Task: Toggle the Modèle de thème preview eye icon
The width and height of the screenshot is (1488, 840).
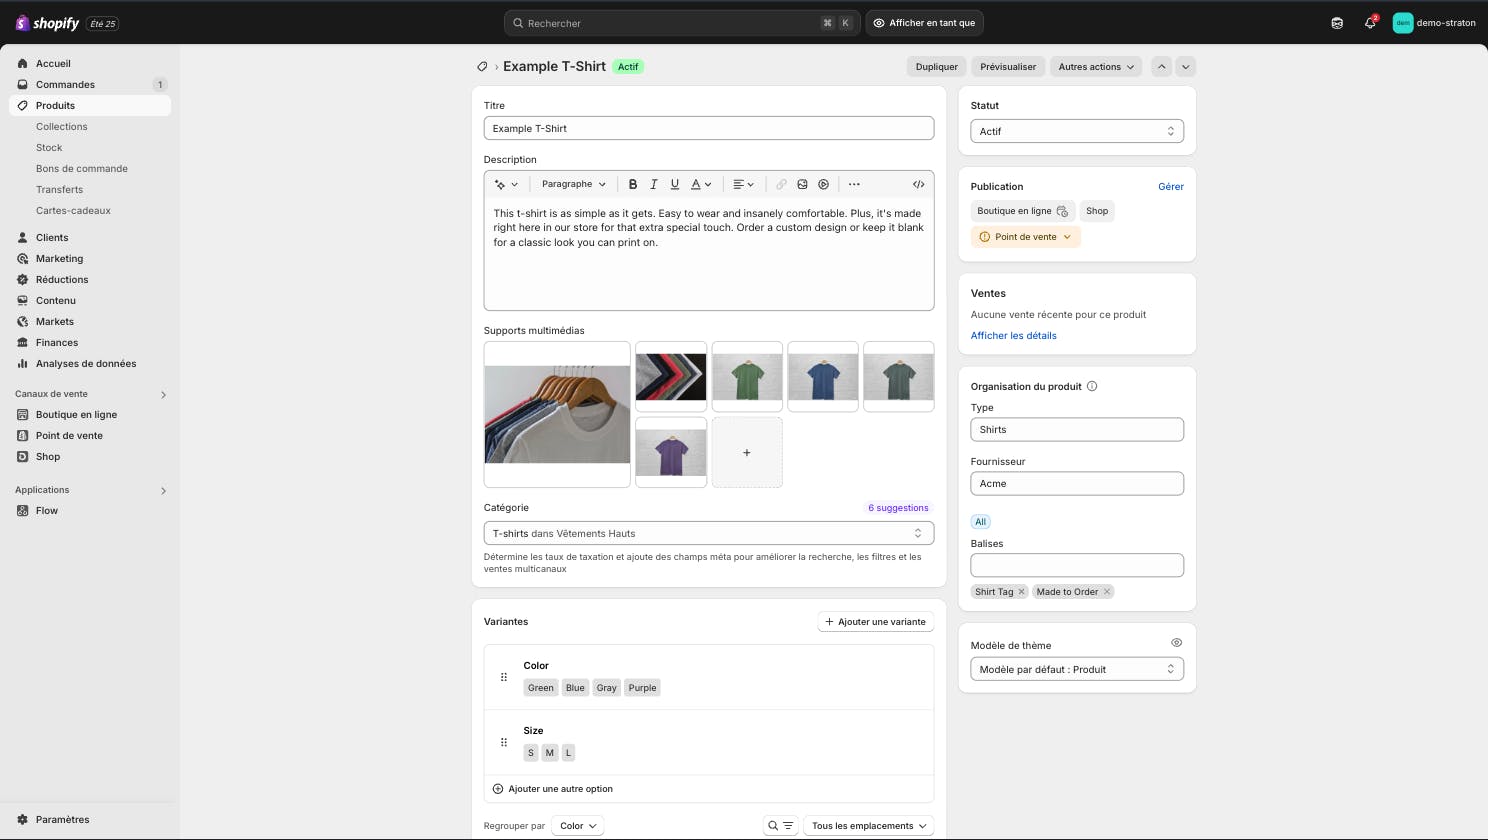Action: [x=1176, y=642]
